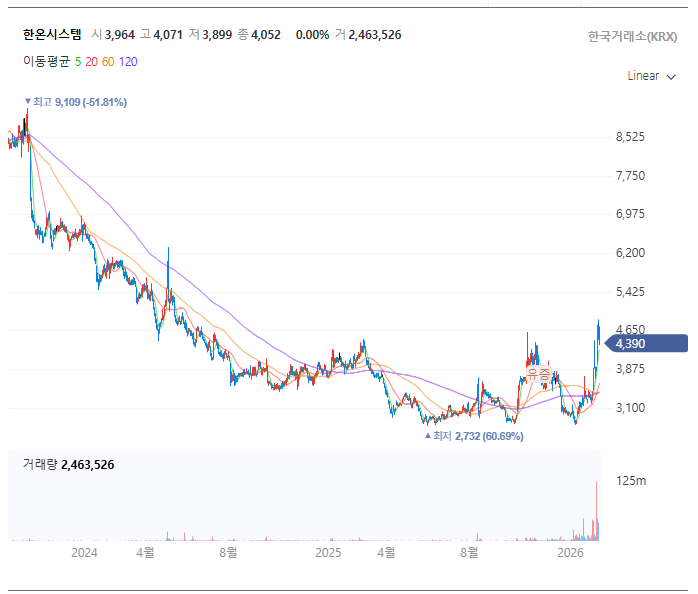698x594 pixels.
Task: Click the low price value 3,899
Action: pos(217,35)
